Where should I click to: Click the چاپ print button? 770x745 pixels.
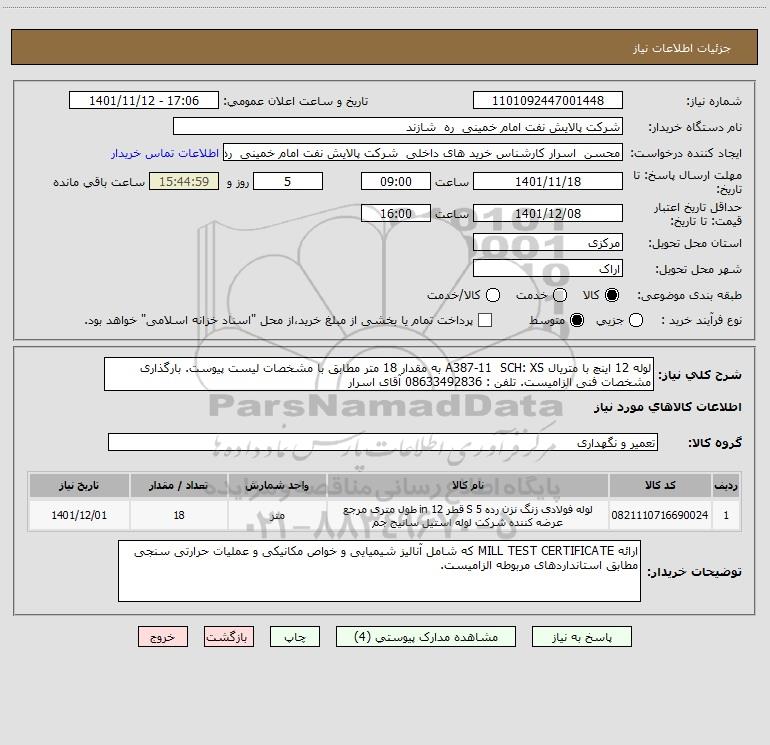pyautogui.click(x=295, y=637)
